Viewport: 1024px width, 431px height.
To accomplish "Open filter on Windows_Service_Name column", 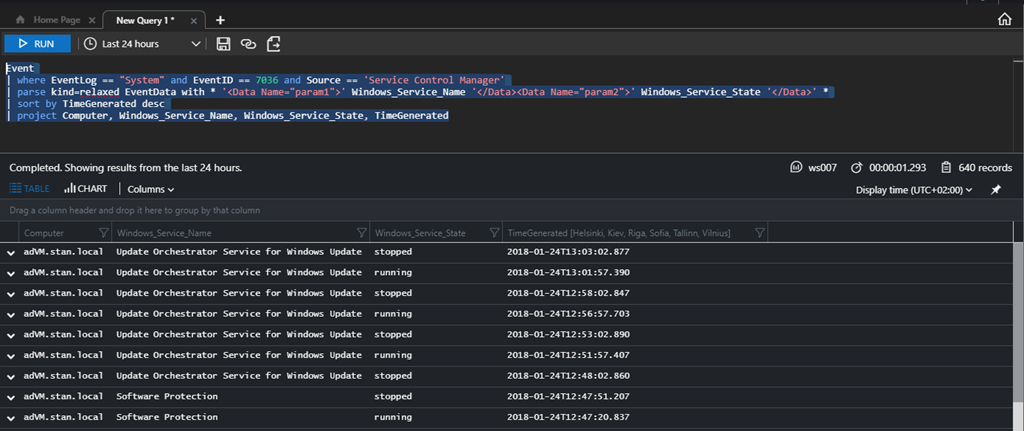I will pyautogui.click(x=360, y=233).
